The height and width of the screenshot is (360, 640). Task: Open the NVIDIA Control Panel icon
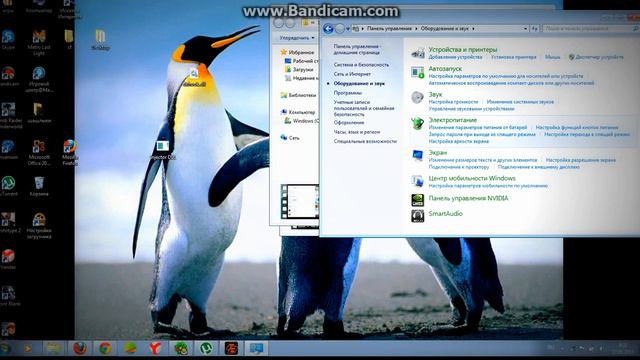pyautogui.click(x=418, y=200)
